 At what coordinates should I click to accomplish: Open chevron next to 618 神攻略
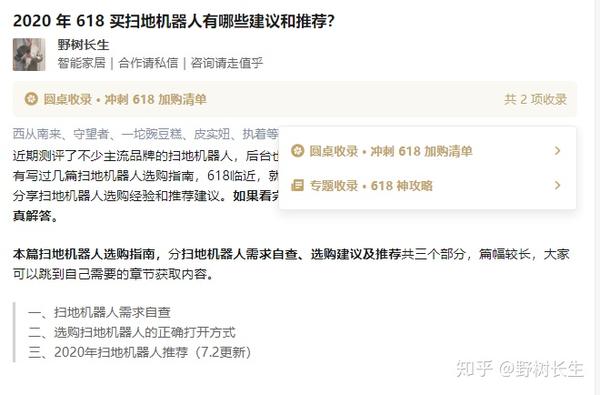[x=558, y=186]
